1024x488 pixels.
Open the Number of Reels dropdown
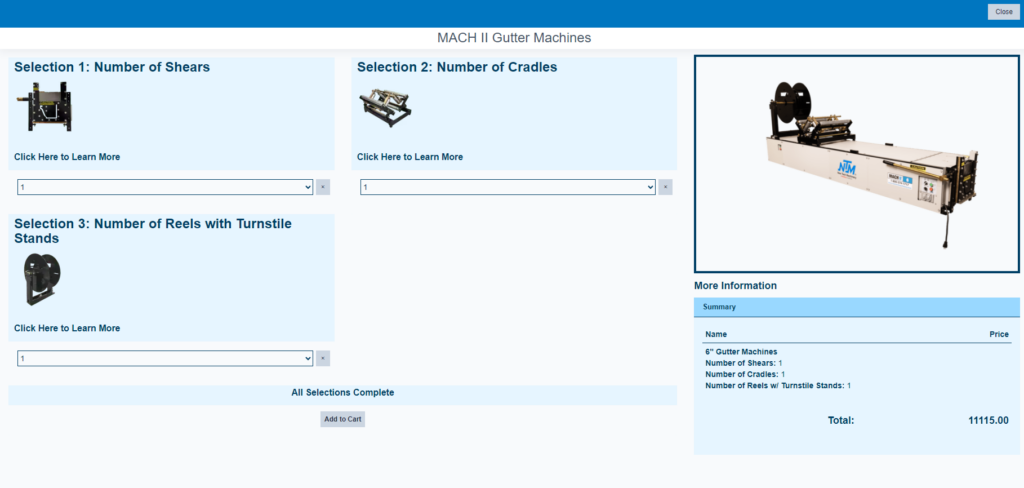[x=165, y=359]
